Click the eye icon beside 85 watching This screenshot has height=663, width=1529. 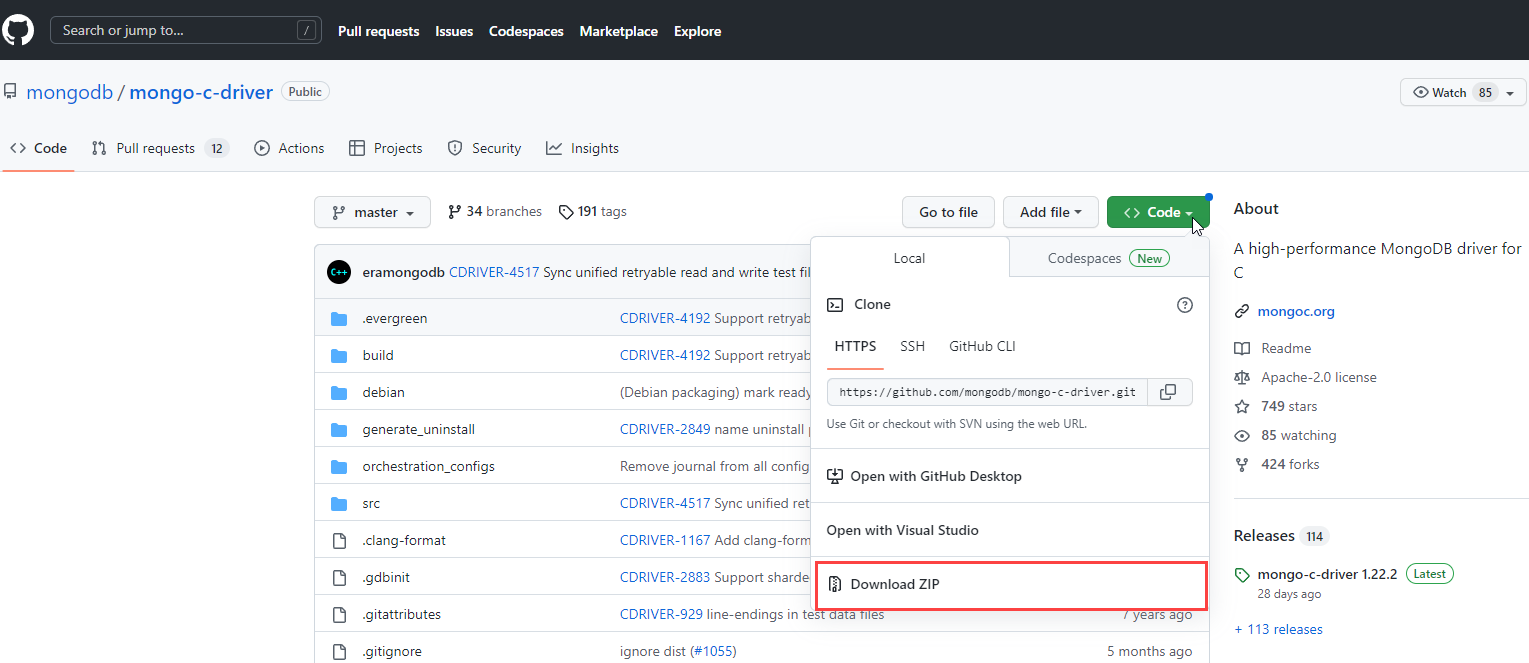(x=1242, y=436)
